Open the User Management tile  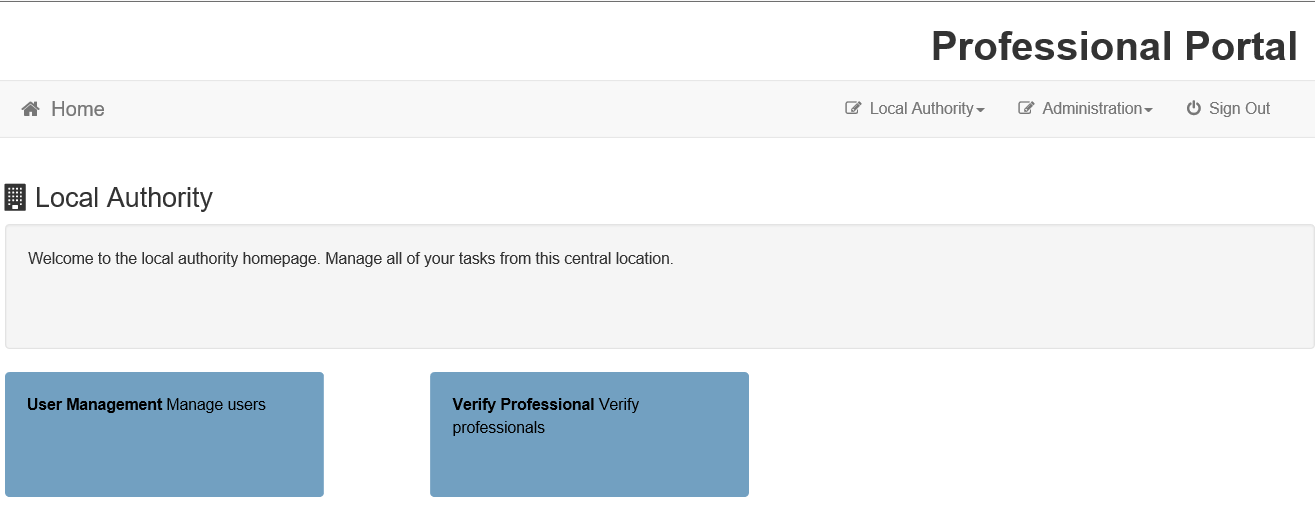pyautogui.click(x=164, y=434)
